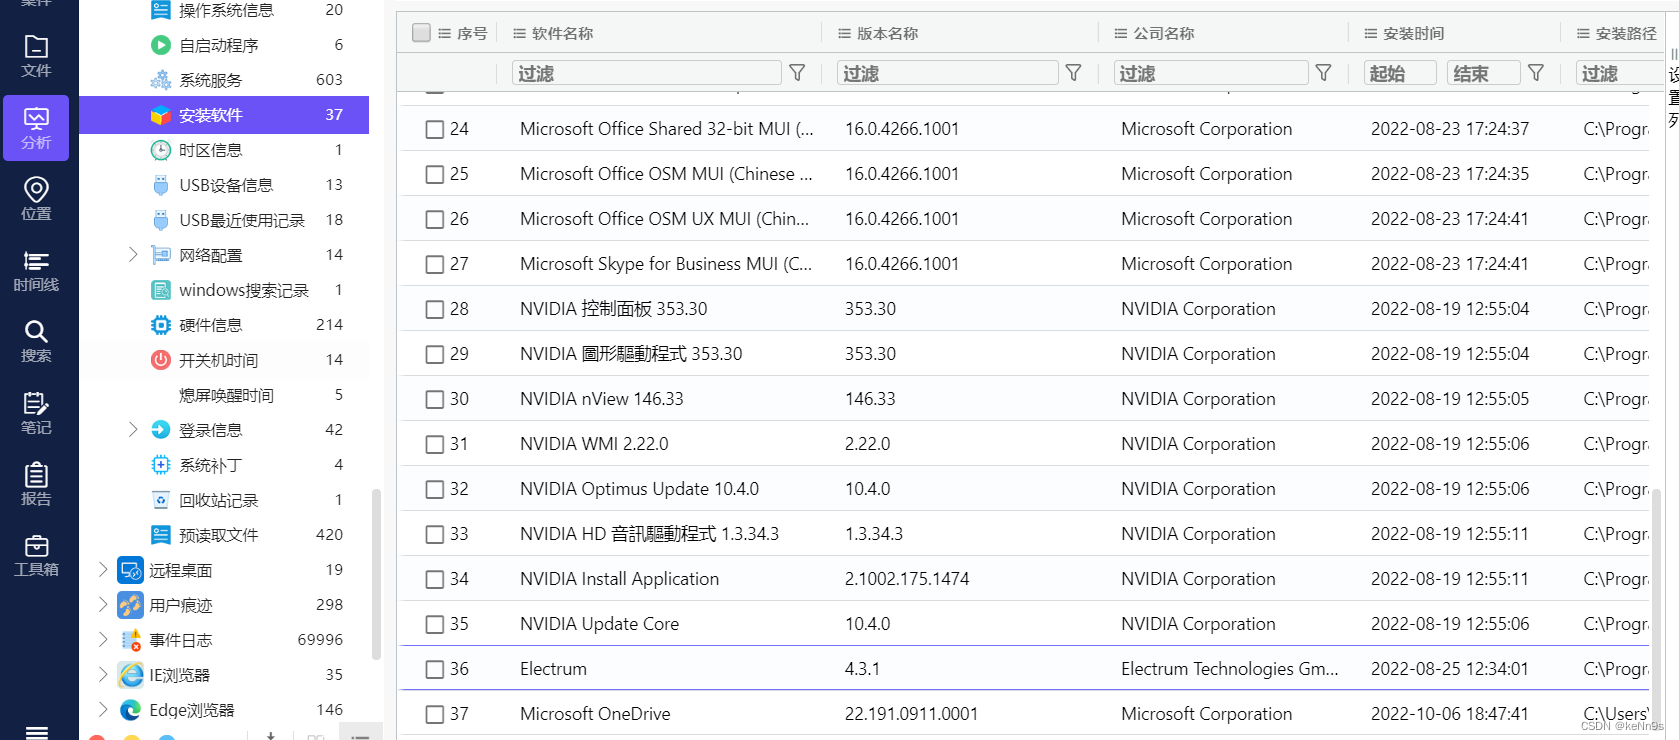1679x740 pixels.
Task: Open the 位置 location view
Action: click(36, 199)
